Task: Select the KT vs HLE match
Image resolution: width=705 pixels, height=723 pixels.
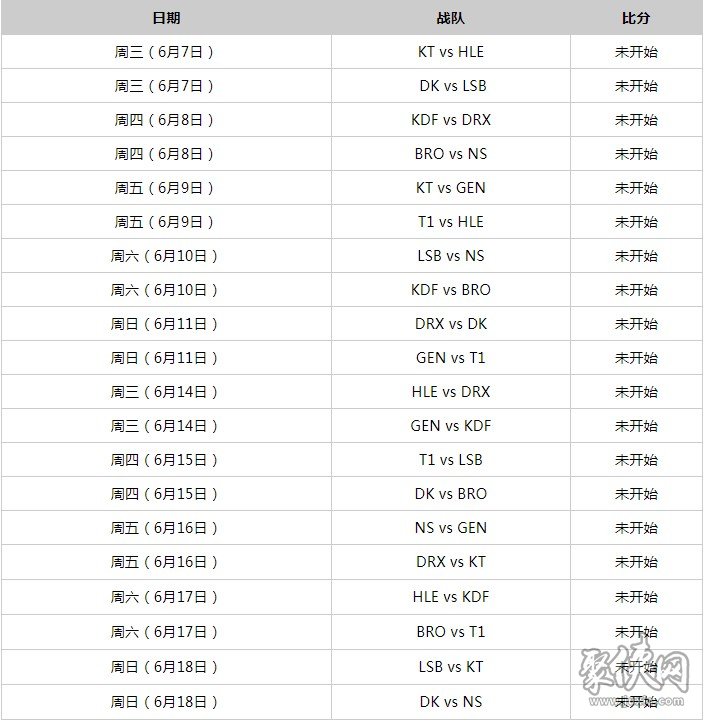Action: [x=450, y=52]
